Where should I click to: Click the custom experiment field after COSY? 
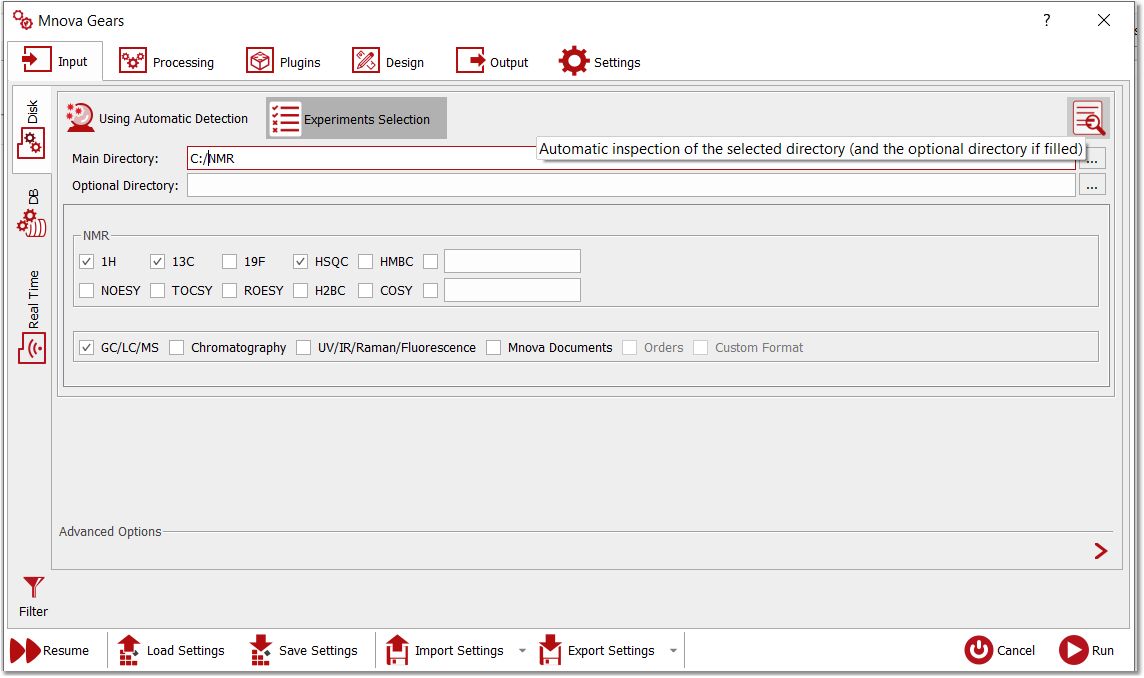(x=512, y=290)
